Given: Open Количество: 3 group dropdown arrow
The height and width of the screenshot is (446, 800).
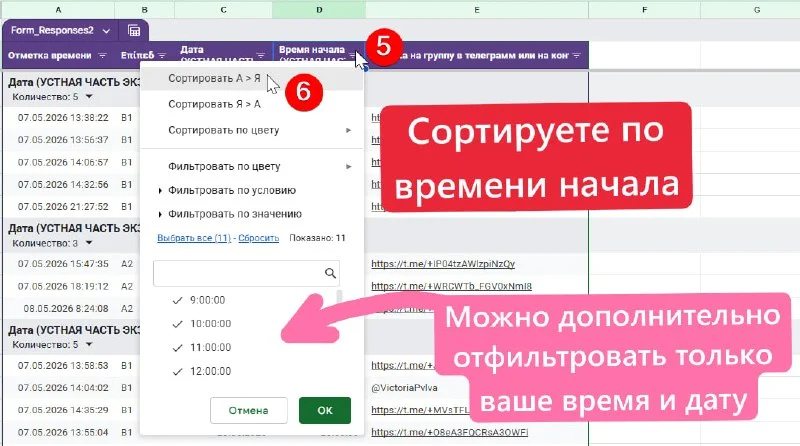Looking at the screenshot, I should pos(89,243).
